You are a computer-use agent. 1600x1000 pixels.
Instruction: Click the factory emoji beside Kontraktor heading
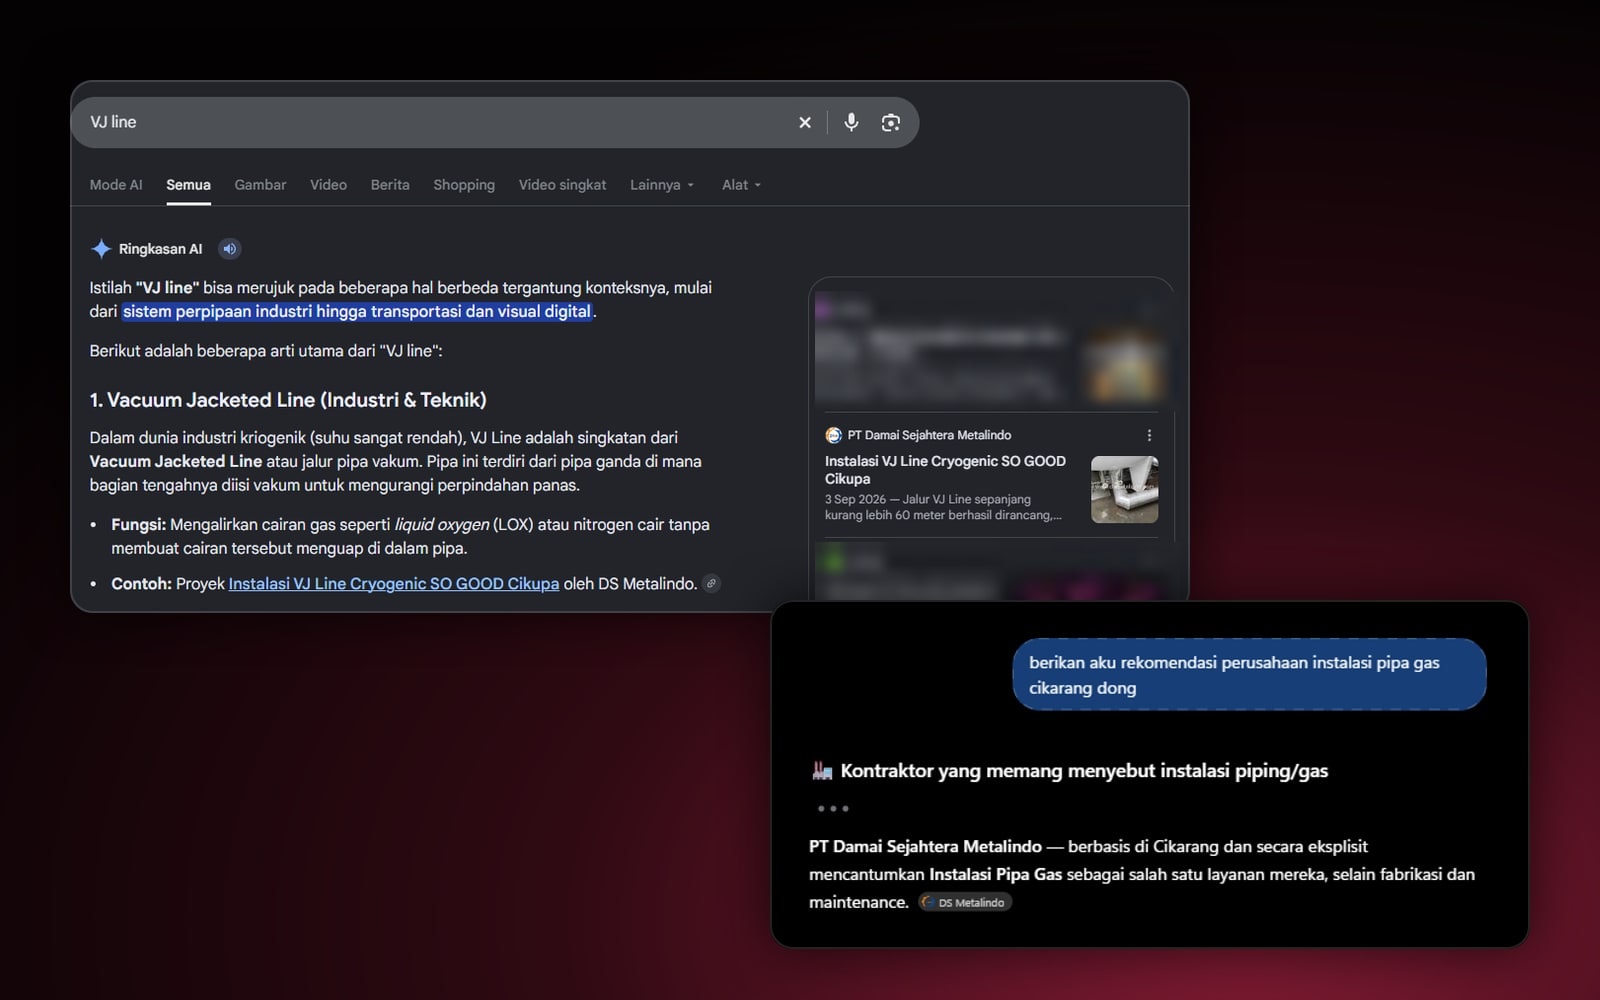coord(822,770)
